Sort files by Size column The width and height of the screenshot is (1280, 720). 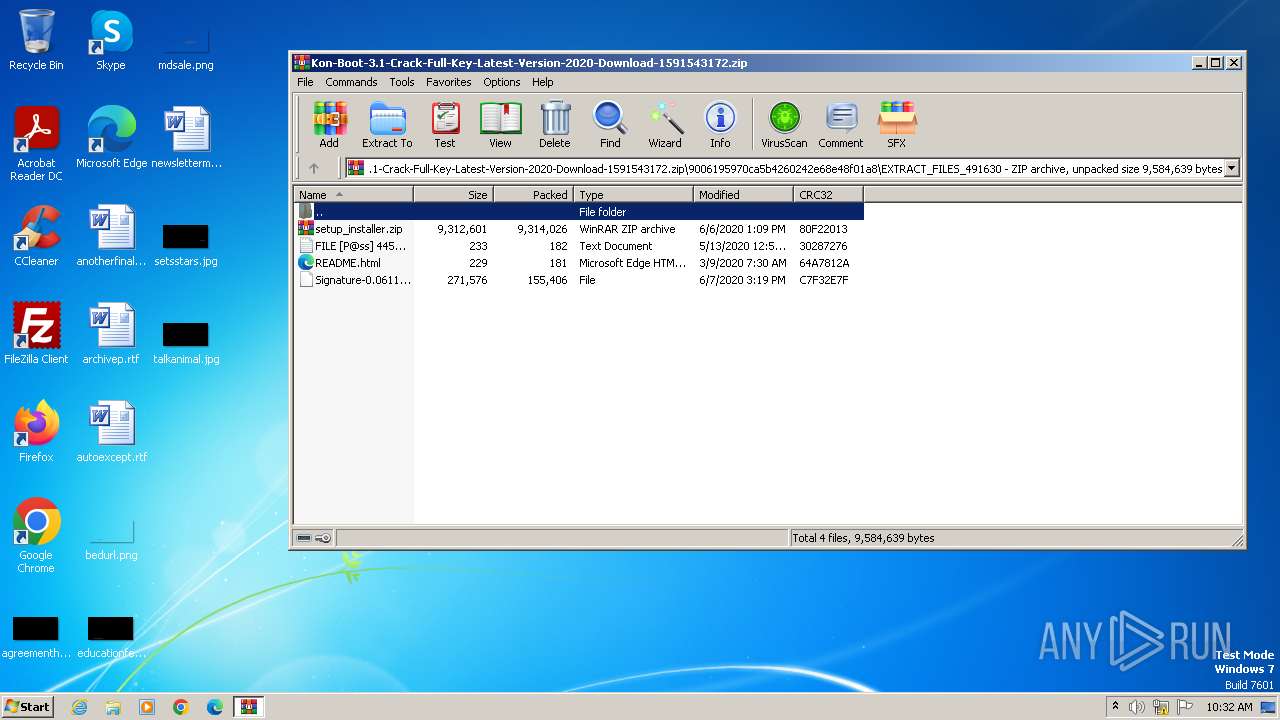coord(454,195)
